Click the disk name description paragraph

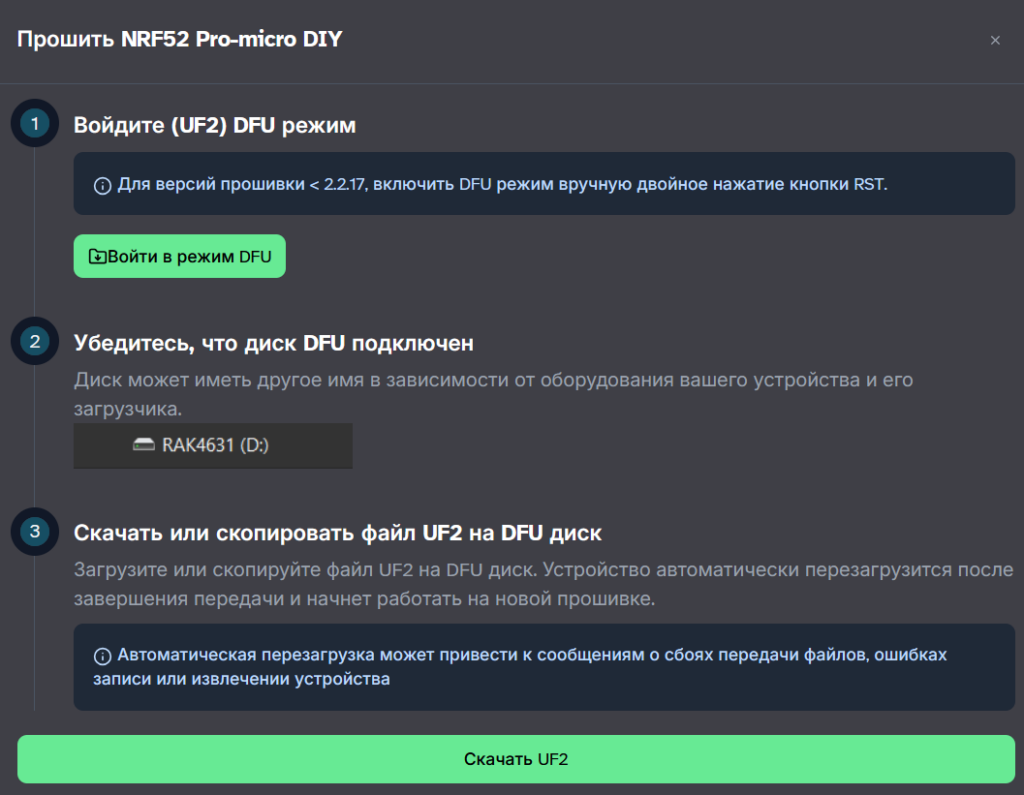[493, 394]
